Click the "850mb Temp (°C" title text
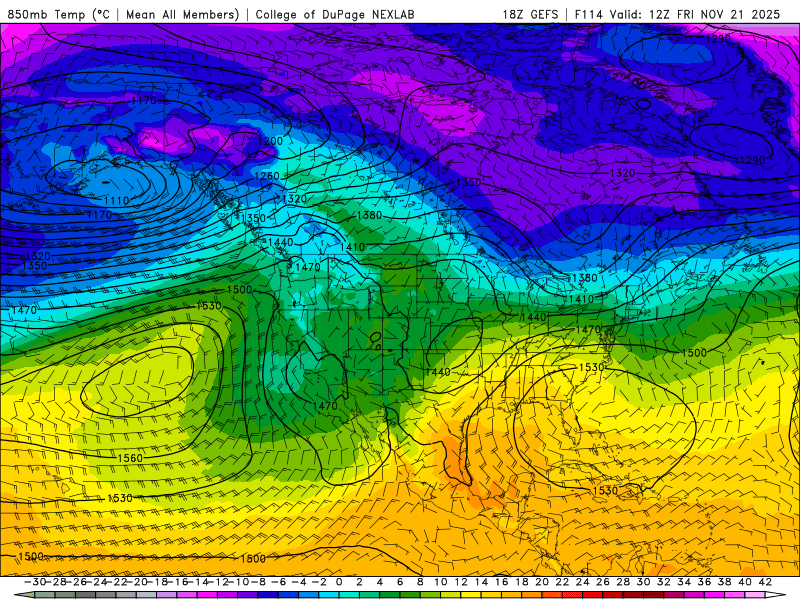Viewport: 800px width, 600px height. click(59, 14)
